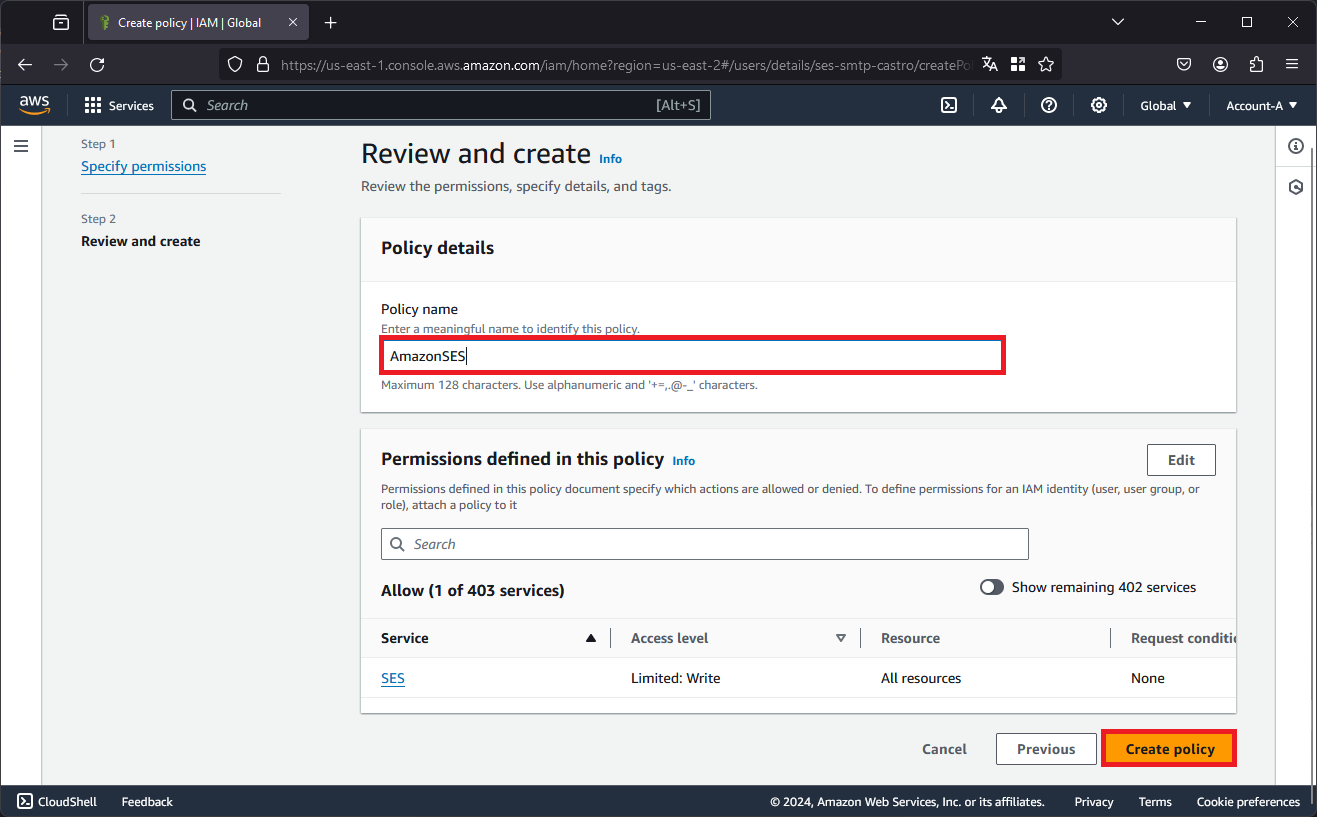Image resolution: width=1317 pixels, height=817 pixels.
Task: Open the notifications bell
Action: 999,105
